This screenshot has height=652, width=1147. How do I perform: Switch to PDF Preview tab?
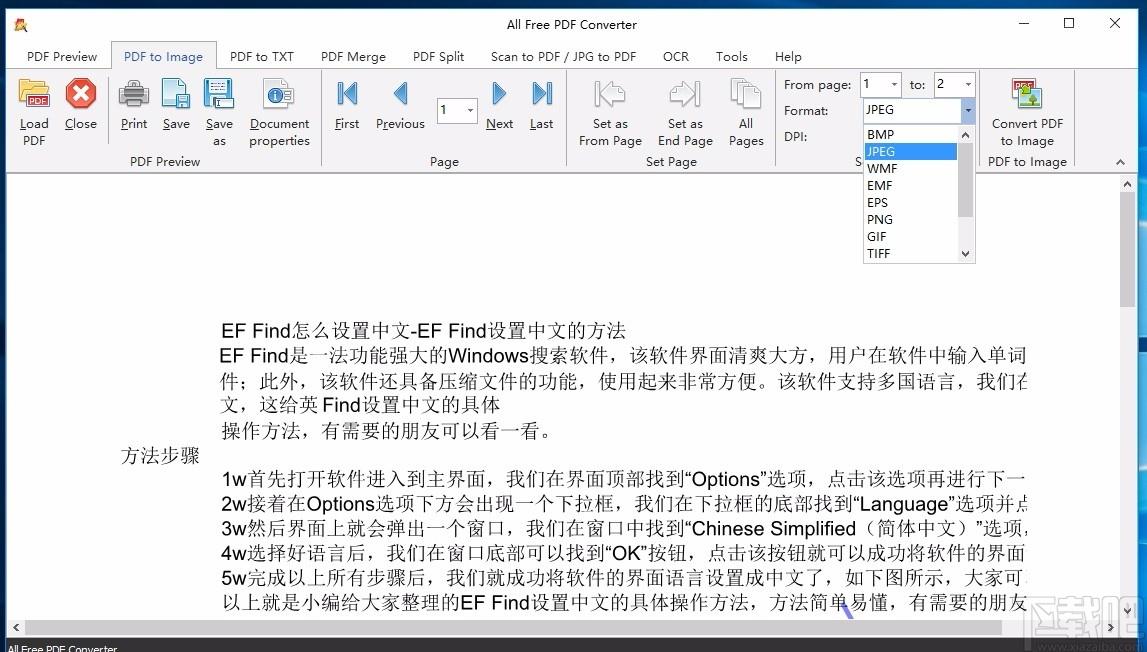[x=61, y=56]
